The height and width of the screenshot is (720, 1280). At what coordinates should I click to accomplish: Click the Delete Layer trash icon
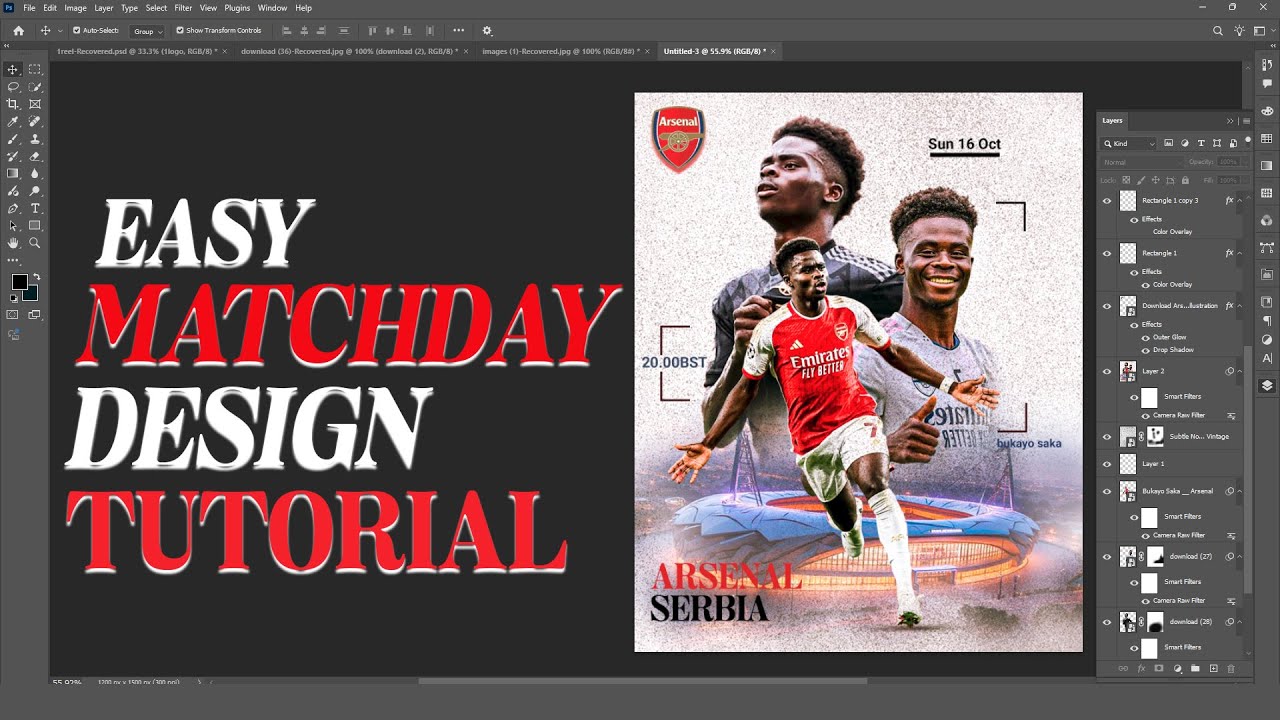[1231, 668]
